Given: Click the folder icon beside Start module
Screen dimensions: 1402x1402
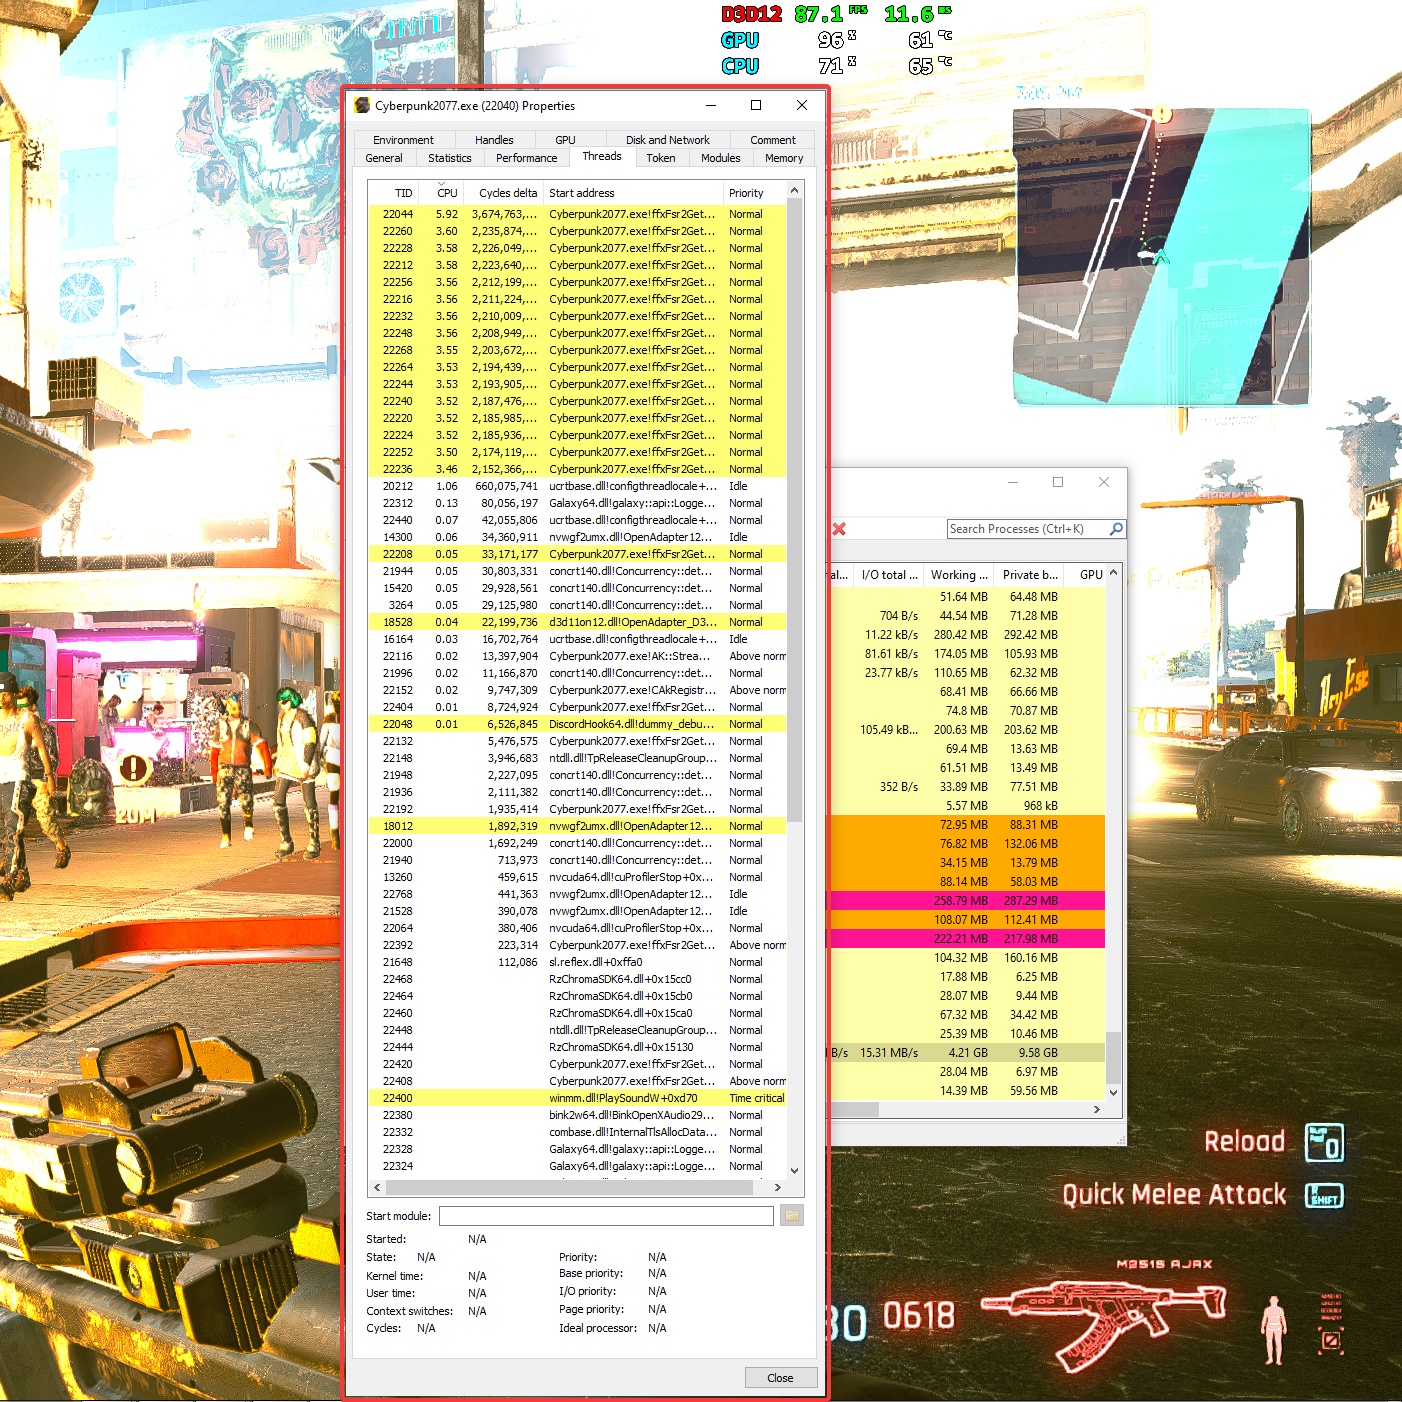Looking at the screenshot, I should coord(791,1216).
